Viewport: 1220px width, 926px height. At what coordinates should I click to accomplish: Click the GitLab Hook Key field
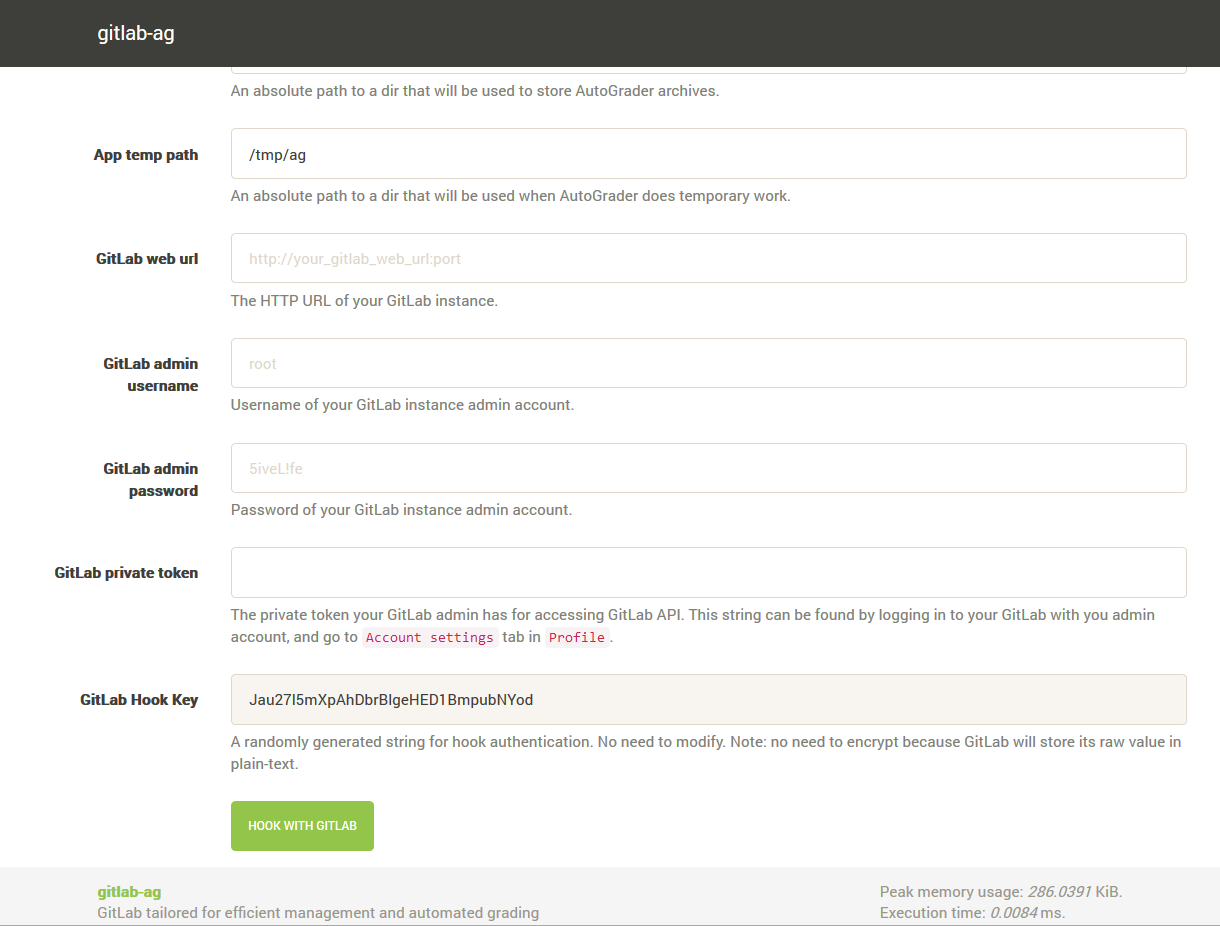708,699
